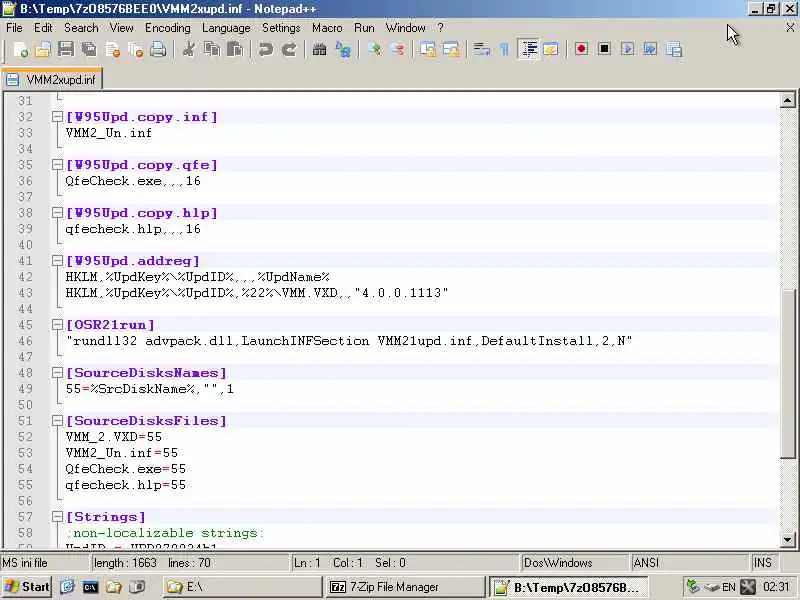Switch to 7-Zip File Manager on taskbar
Viewport: 800px width, 600px height.
point(405,587)
